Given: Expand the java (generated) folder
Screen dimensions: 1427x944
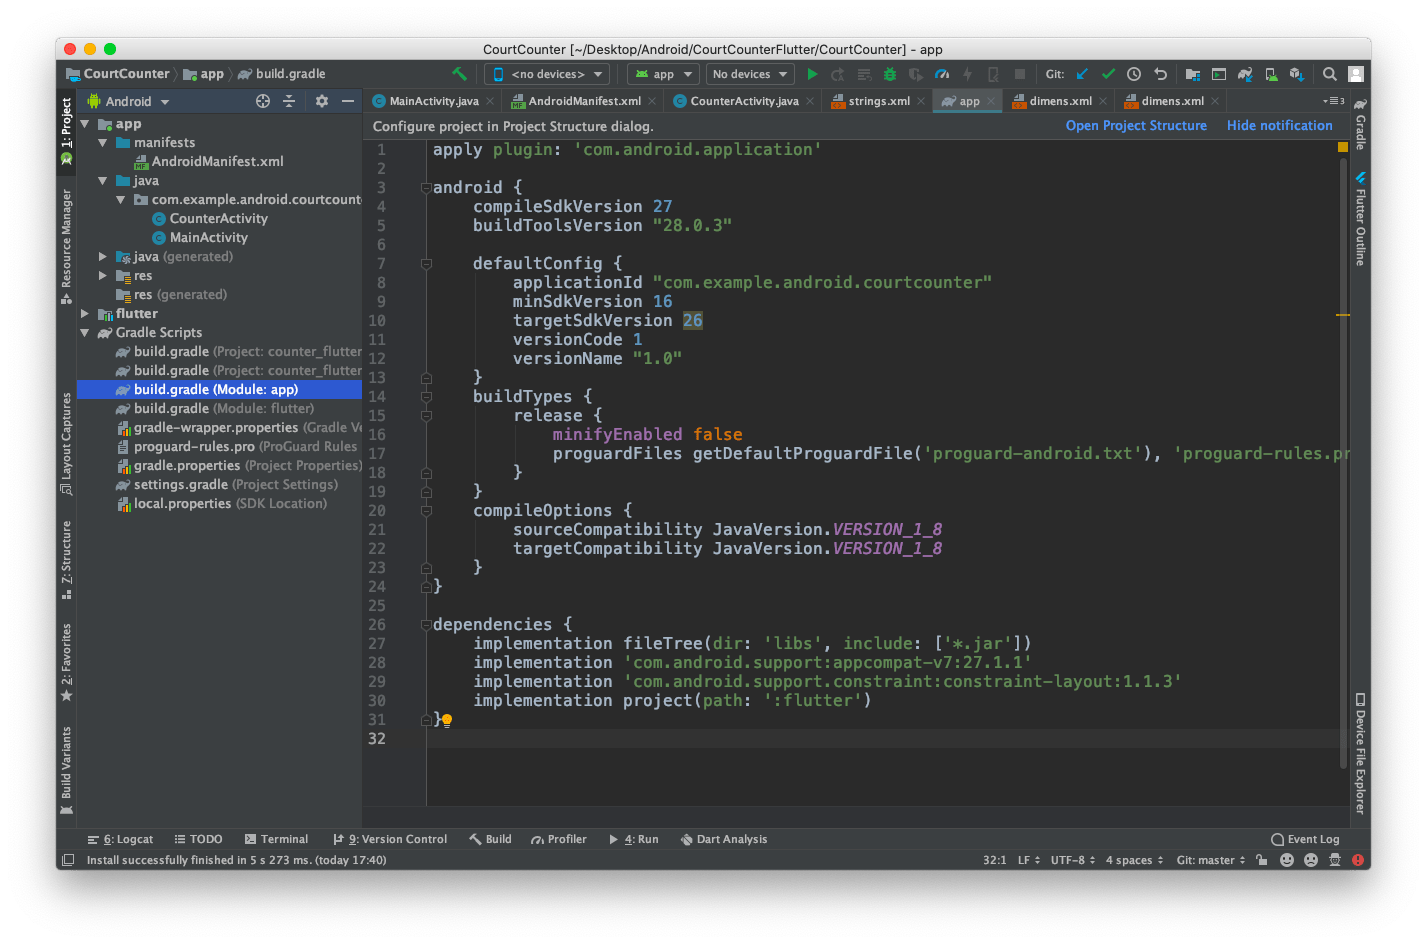Looking at the screenshot, I should [103, 257].
